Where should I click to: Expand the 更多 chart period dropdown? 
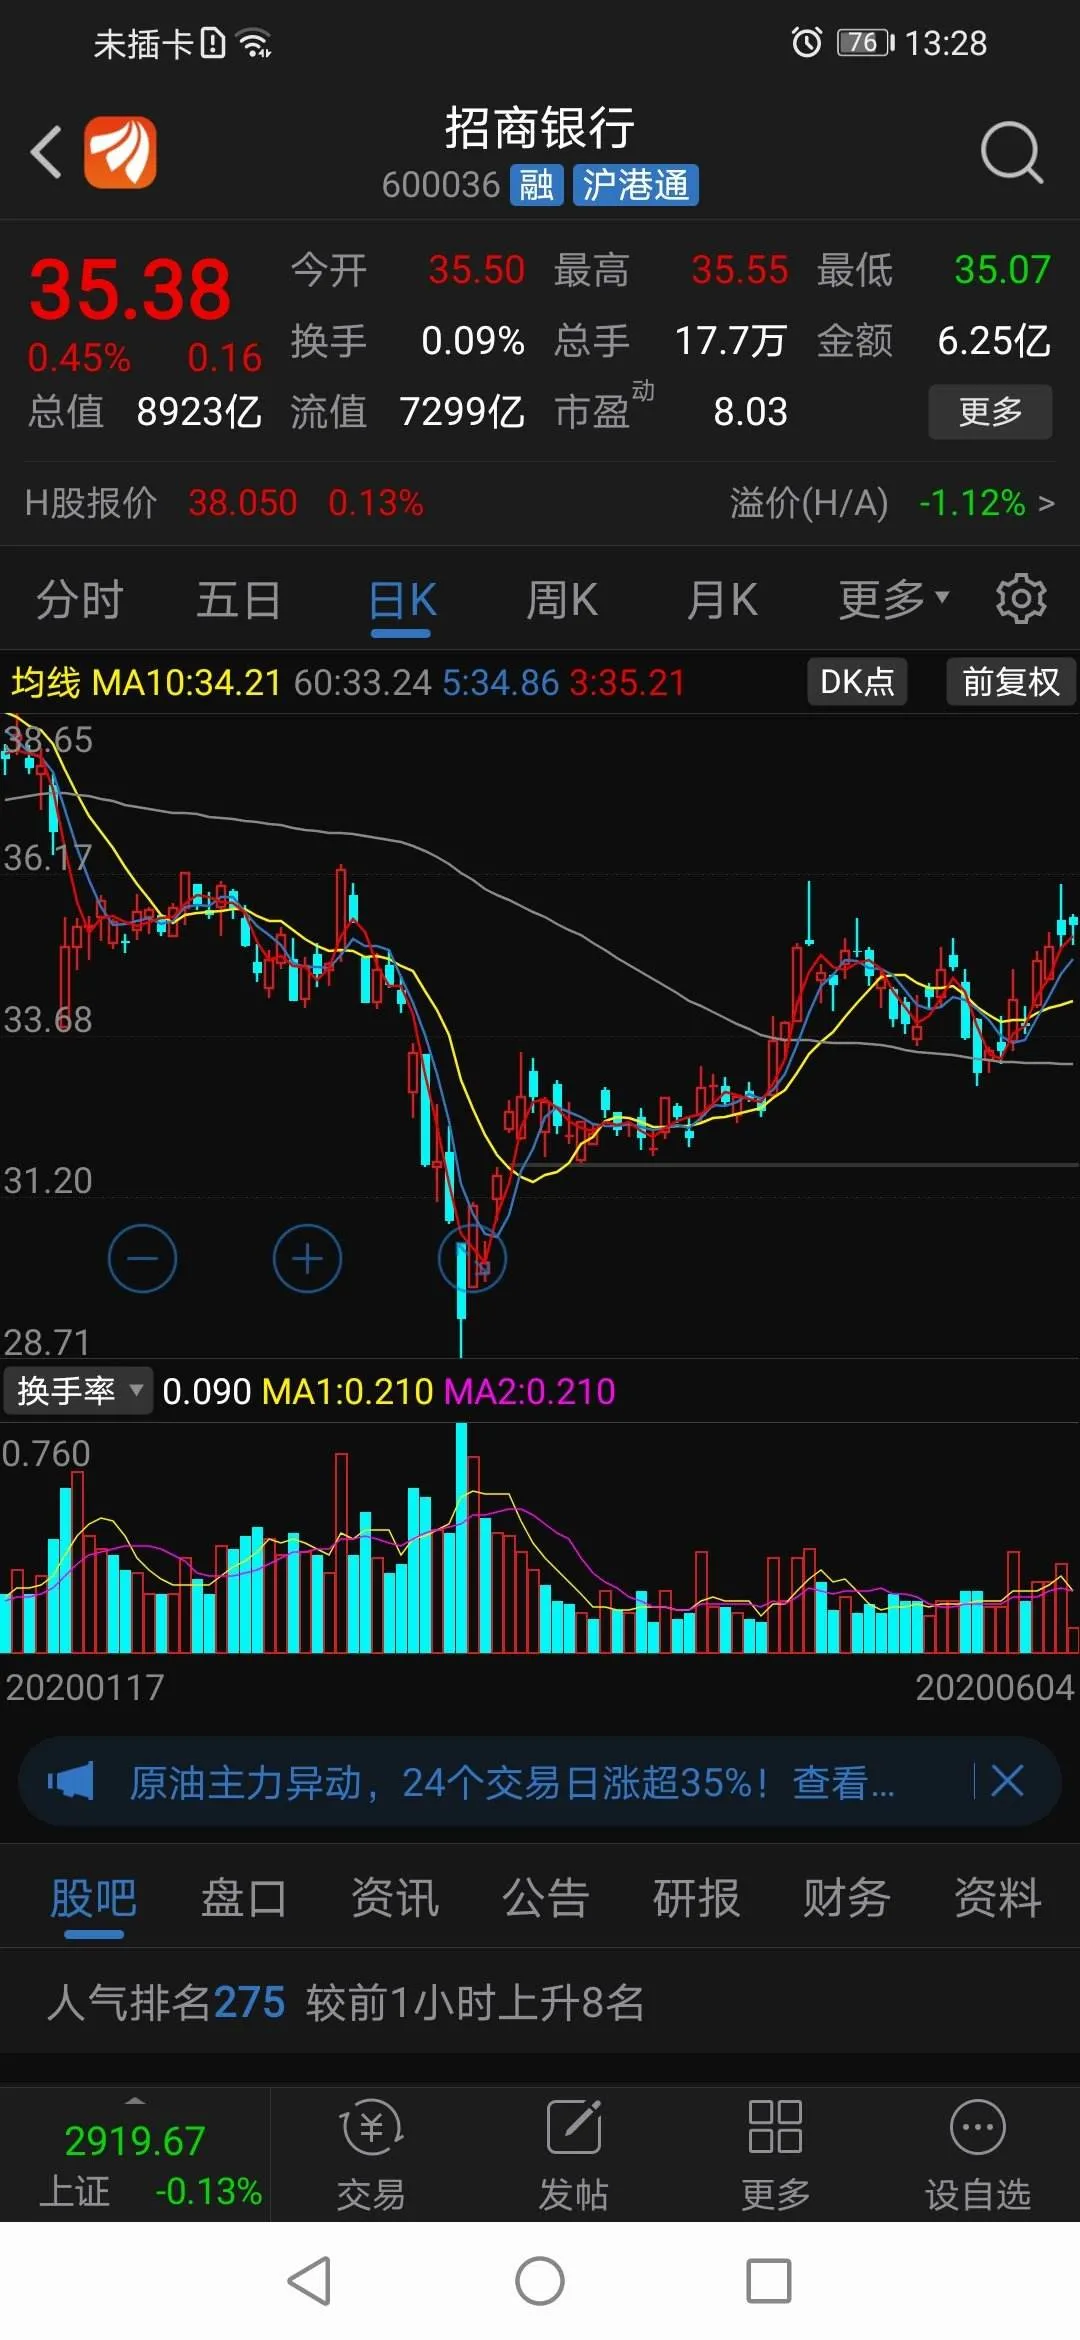(x=893, y=599)
